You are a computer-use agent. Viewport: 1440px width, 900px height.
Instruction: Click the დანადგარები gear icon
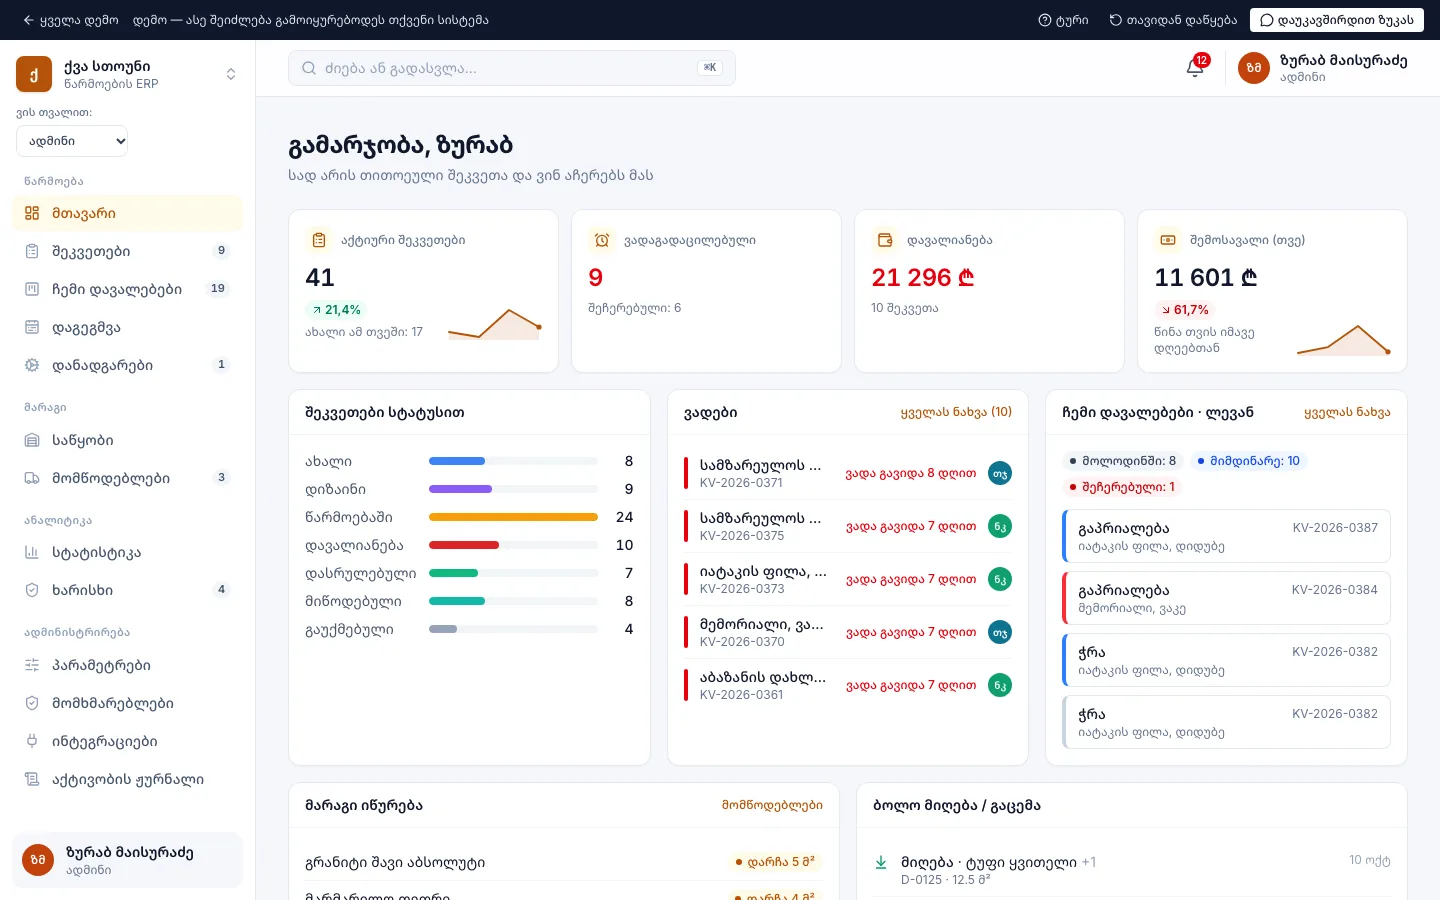[32, 365]
